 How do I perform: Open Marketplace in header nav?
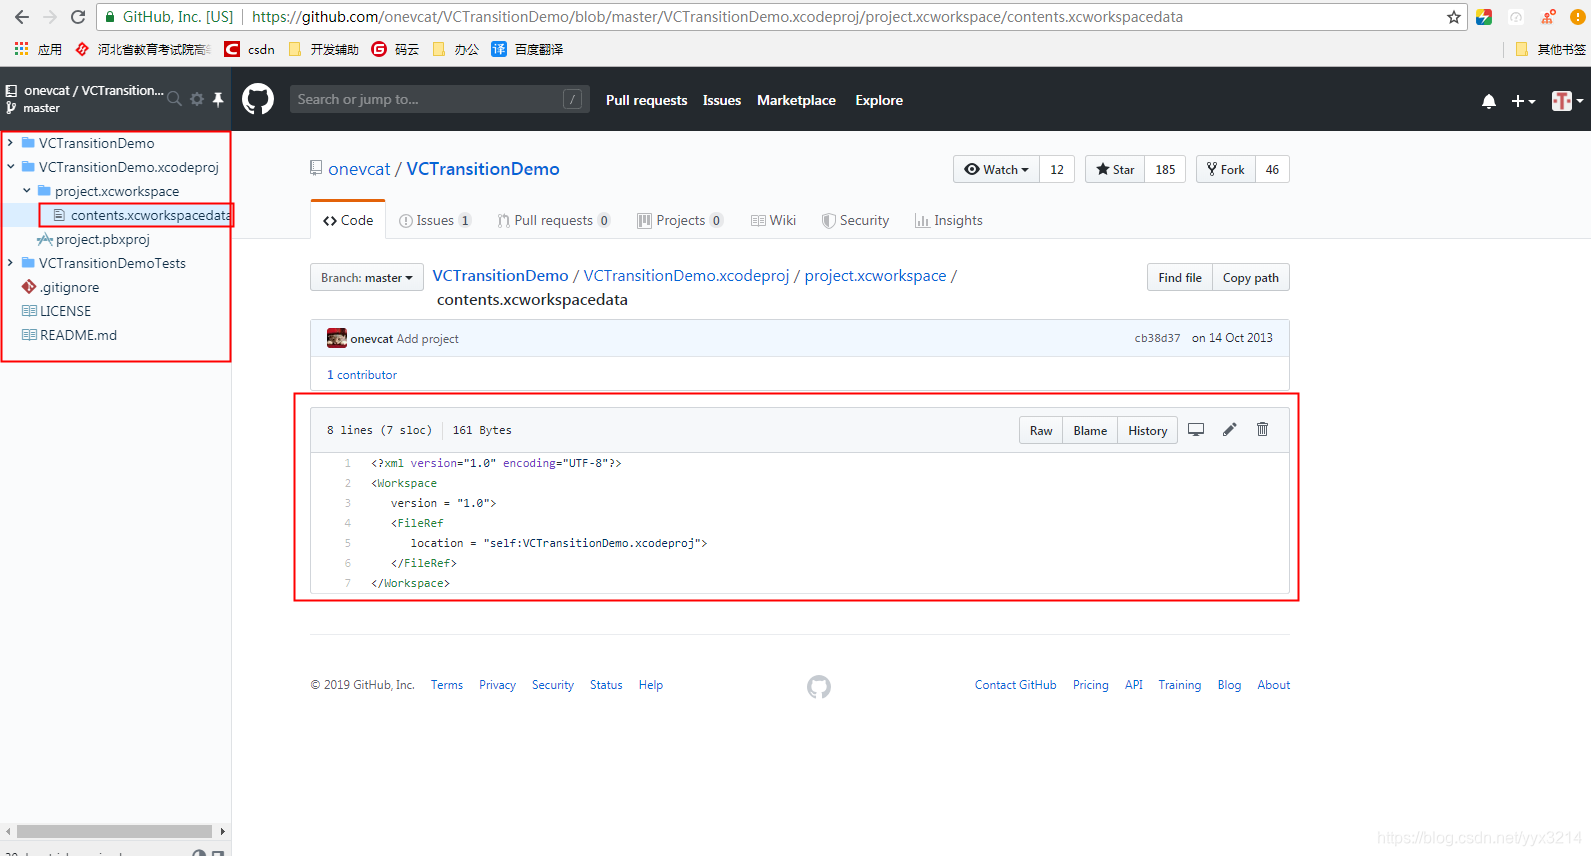[796, 100]
